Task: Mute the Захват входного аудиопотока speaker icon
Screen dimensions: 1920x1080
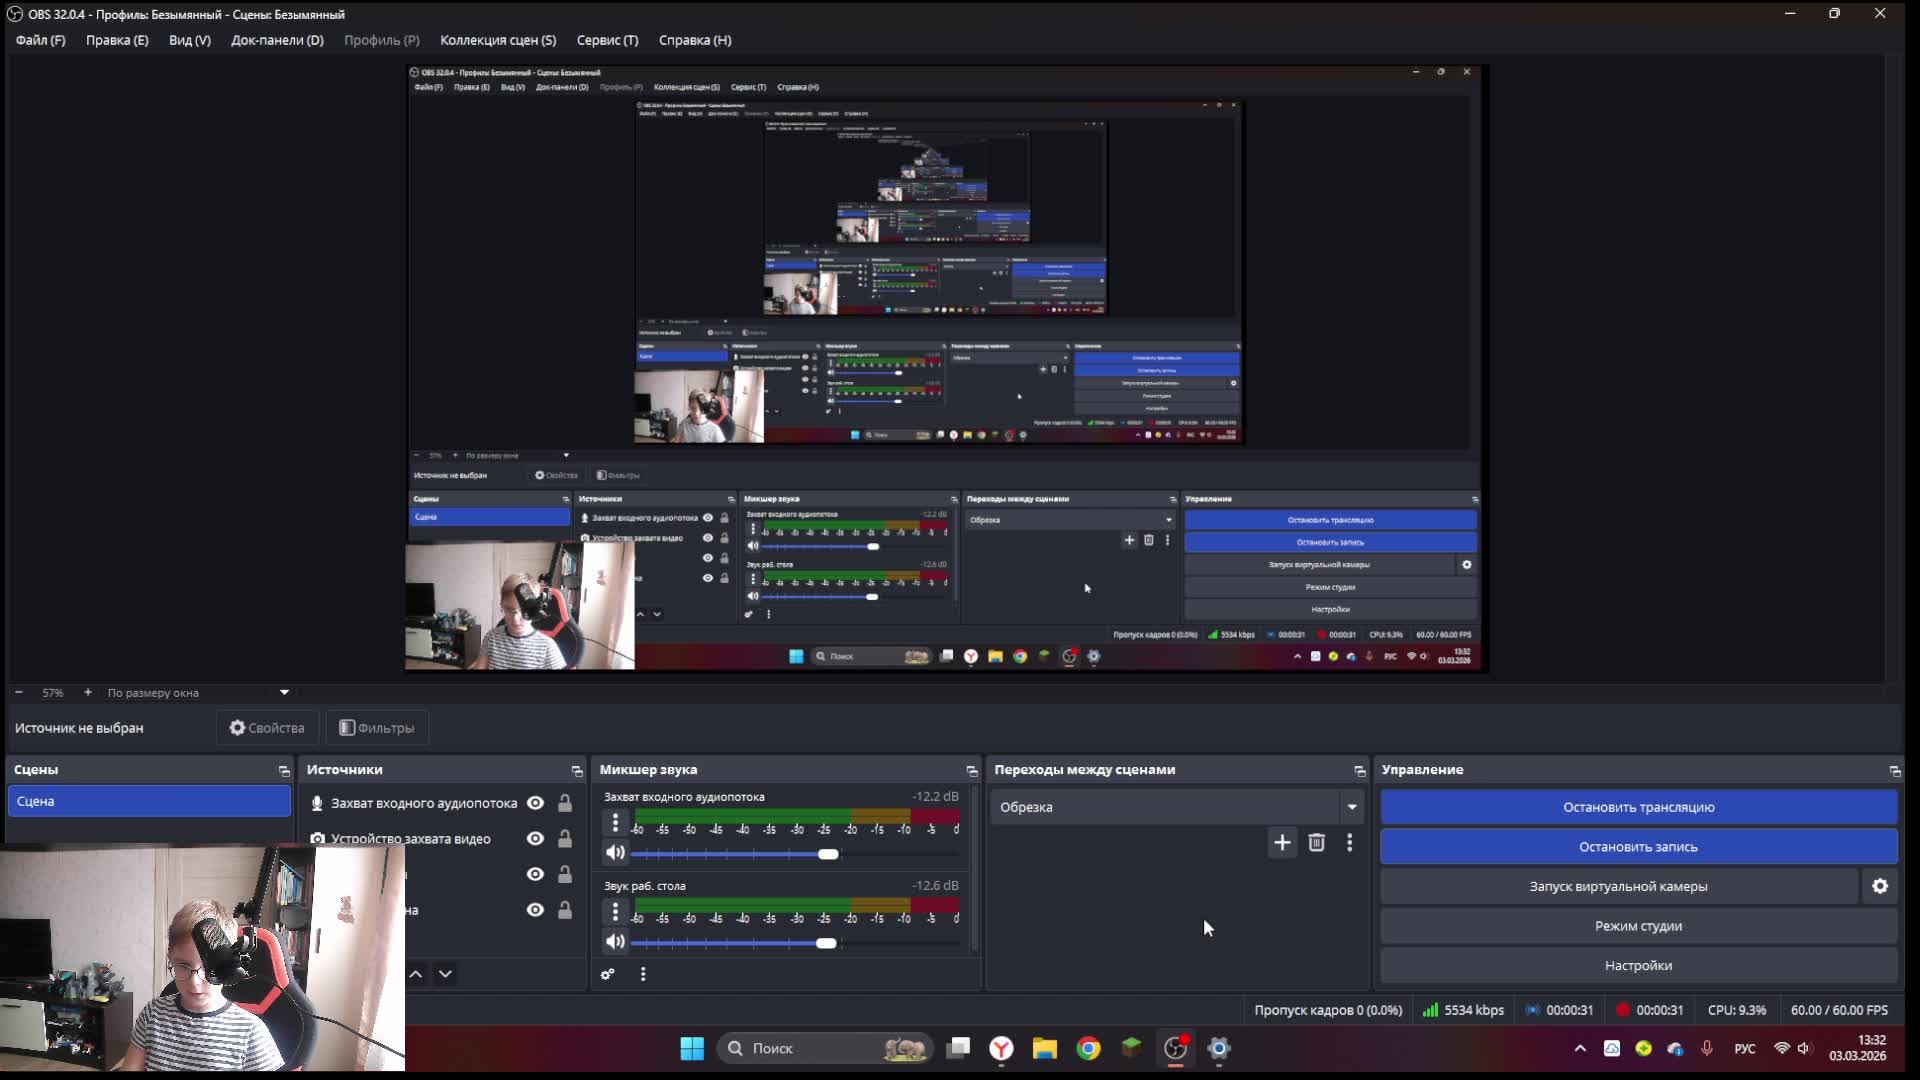Action: 615,853
